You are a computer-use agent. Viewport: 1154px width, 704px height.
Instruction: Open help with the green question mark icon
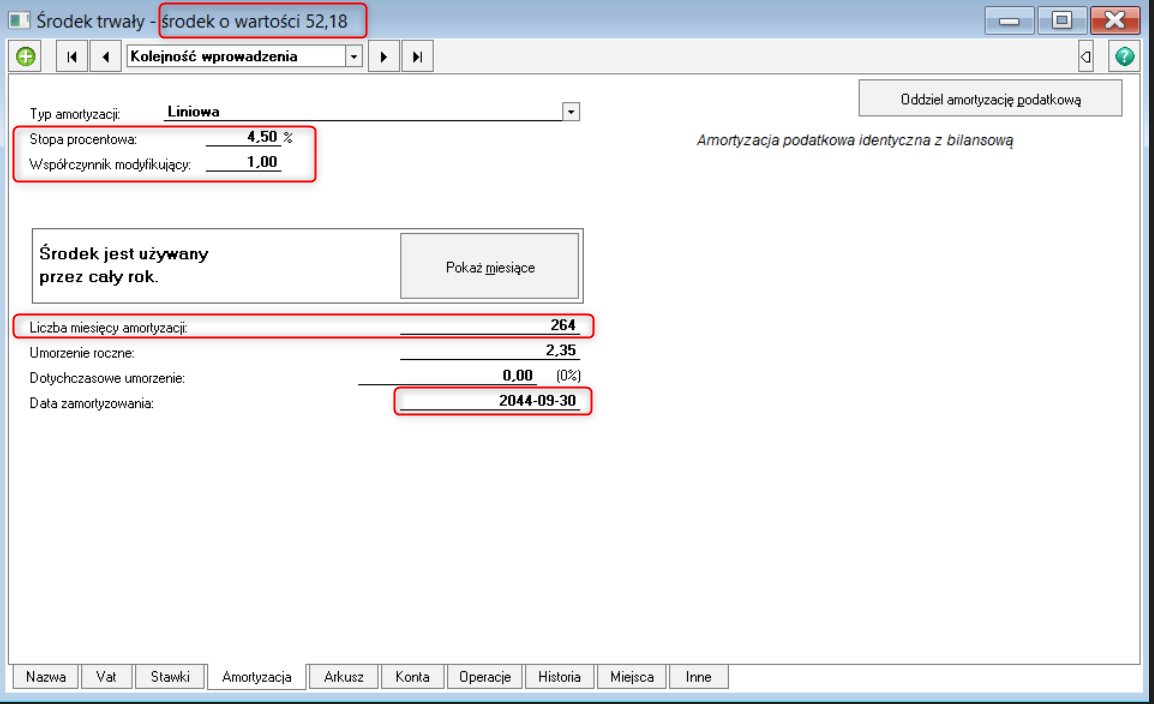click(x=1124, y=57)
